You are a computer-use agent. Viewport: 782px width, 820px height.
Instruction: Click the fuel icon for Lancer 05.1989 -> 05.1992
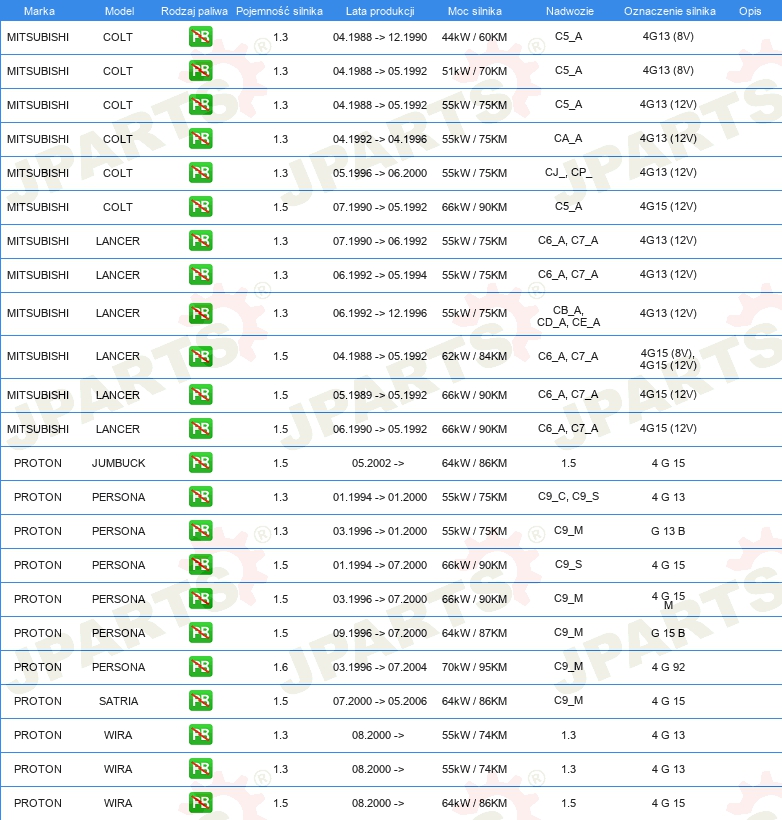tap(201, 395)
